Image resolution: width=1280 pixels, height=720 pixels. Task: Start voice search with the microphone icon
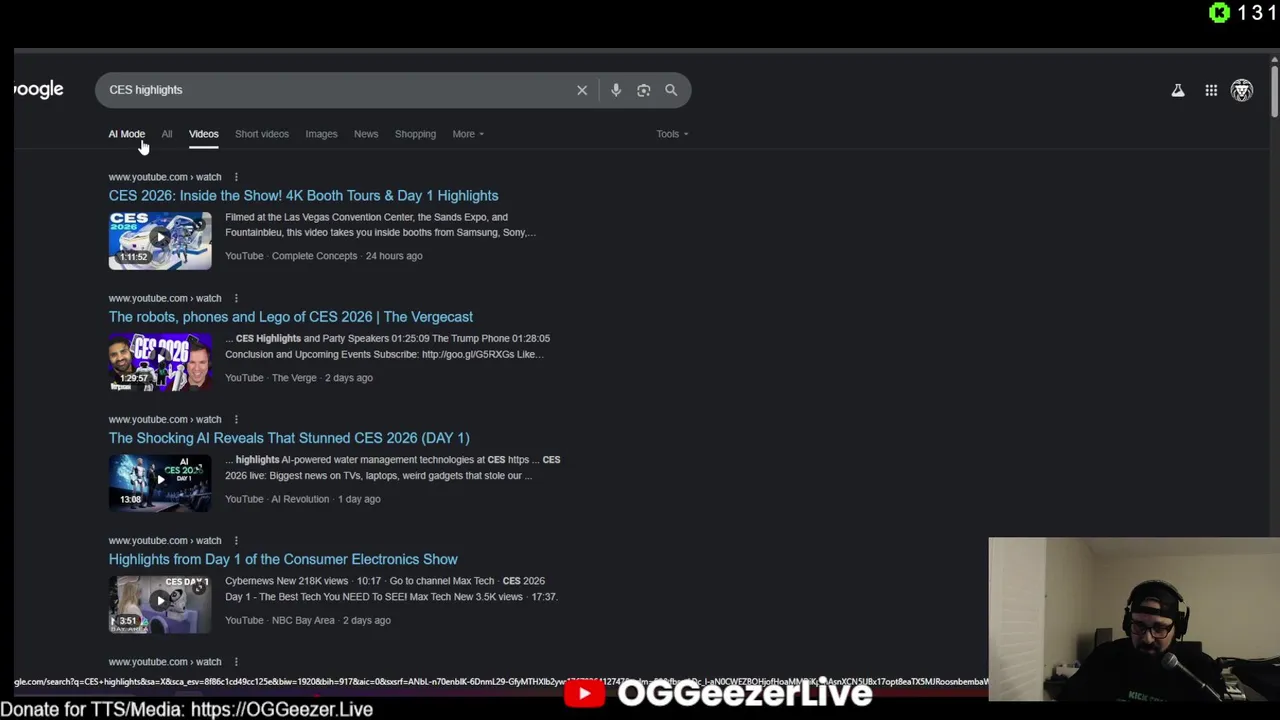[x=616, y=90]
